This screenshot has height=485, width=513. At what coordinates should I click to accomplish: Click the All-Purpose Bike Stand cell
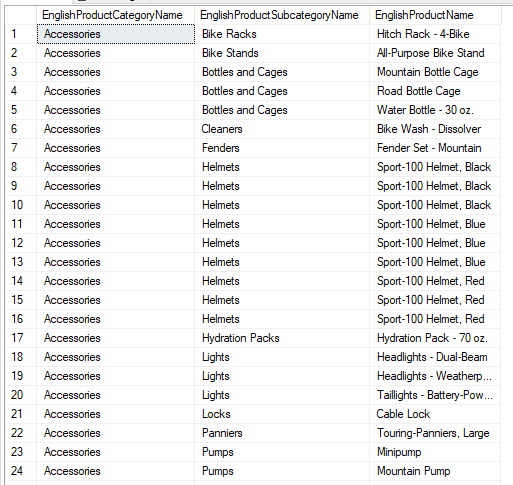(435, 53)
